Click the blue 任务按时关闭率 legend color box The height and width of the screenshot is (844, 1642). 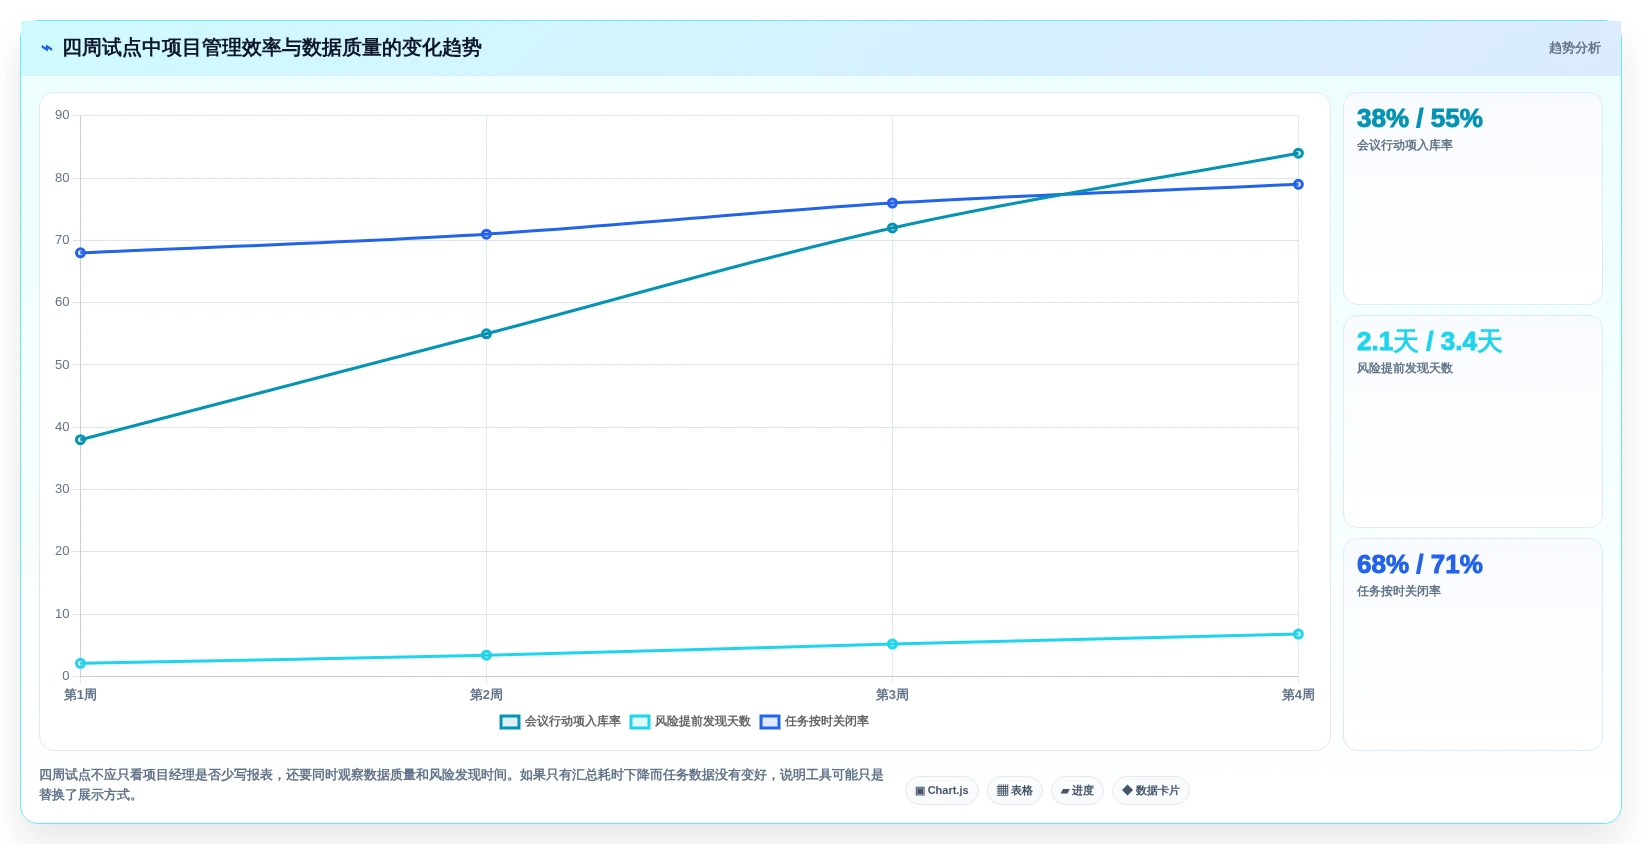(x=770, y=722)
